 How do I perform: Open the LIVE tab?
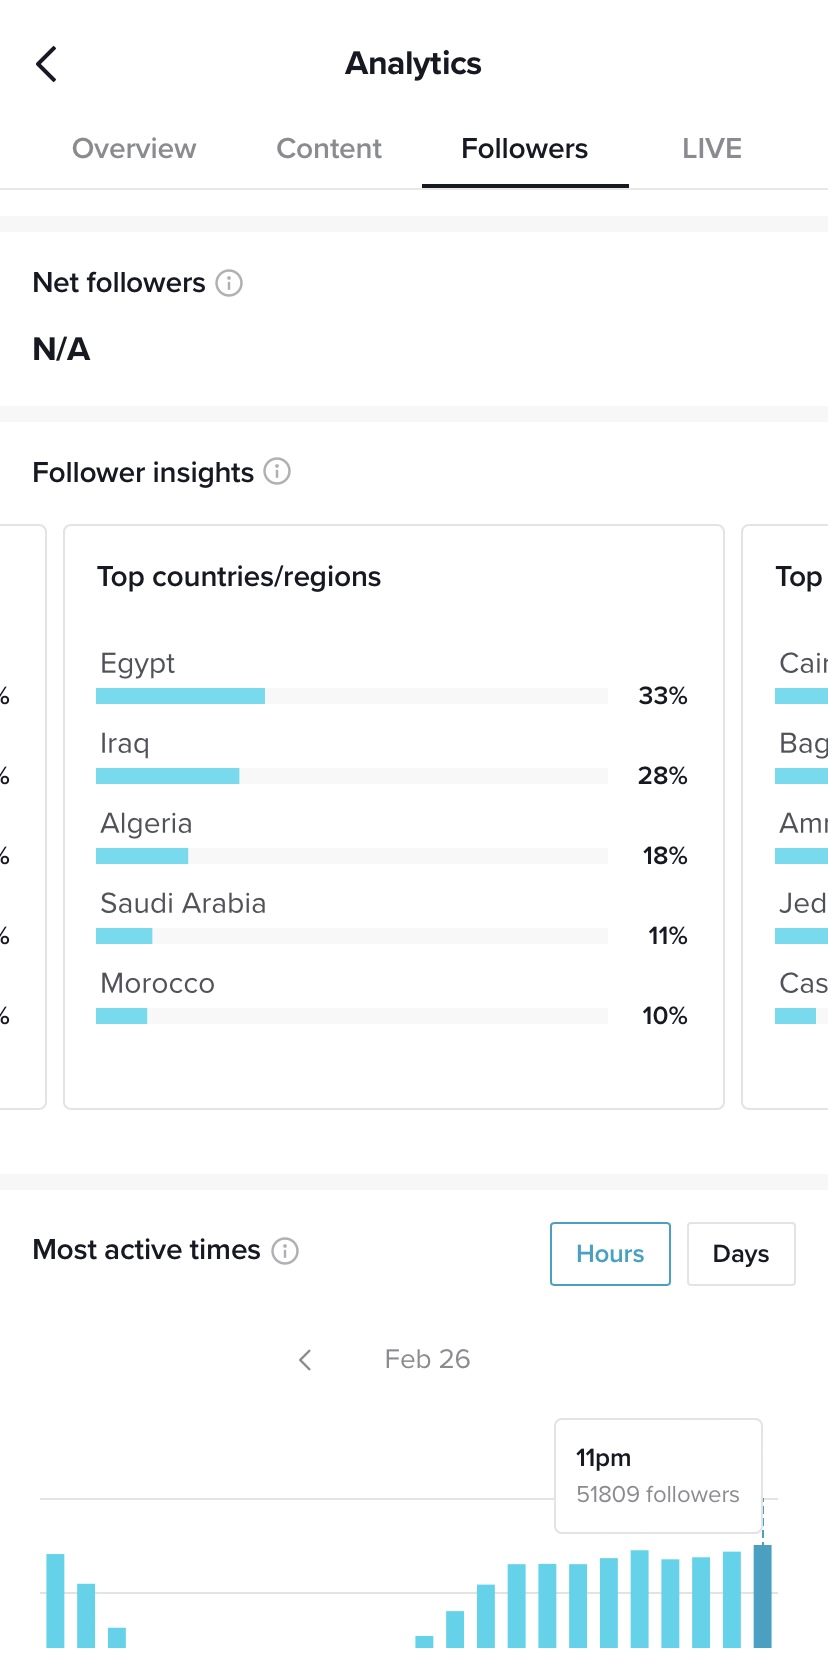(x=712, y=149)
